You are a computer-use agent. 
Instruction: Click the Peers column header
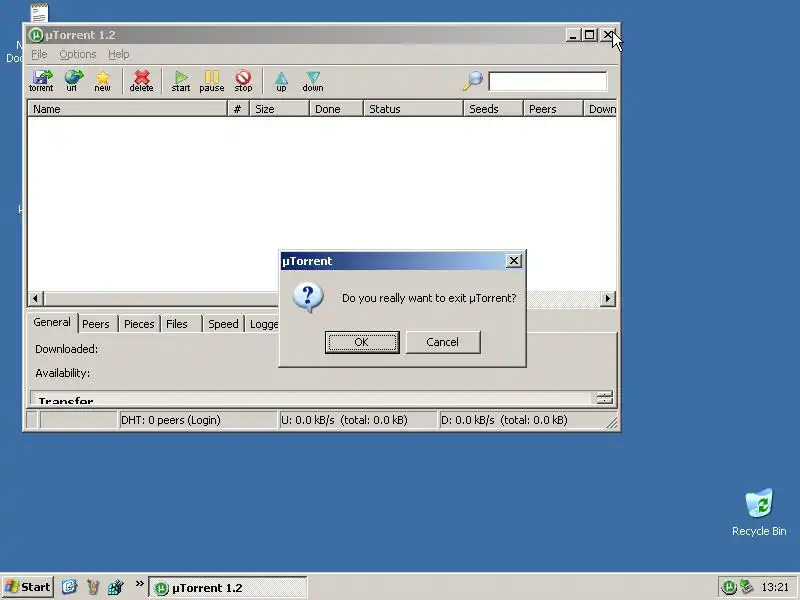pos(553,109)
